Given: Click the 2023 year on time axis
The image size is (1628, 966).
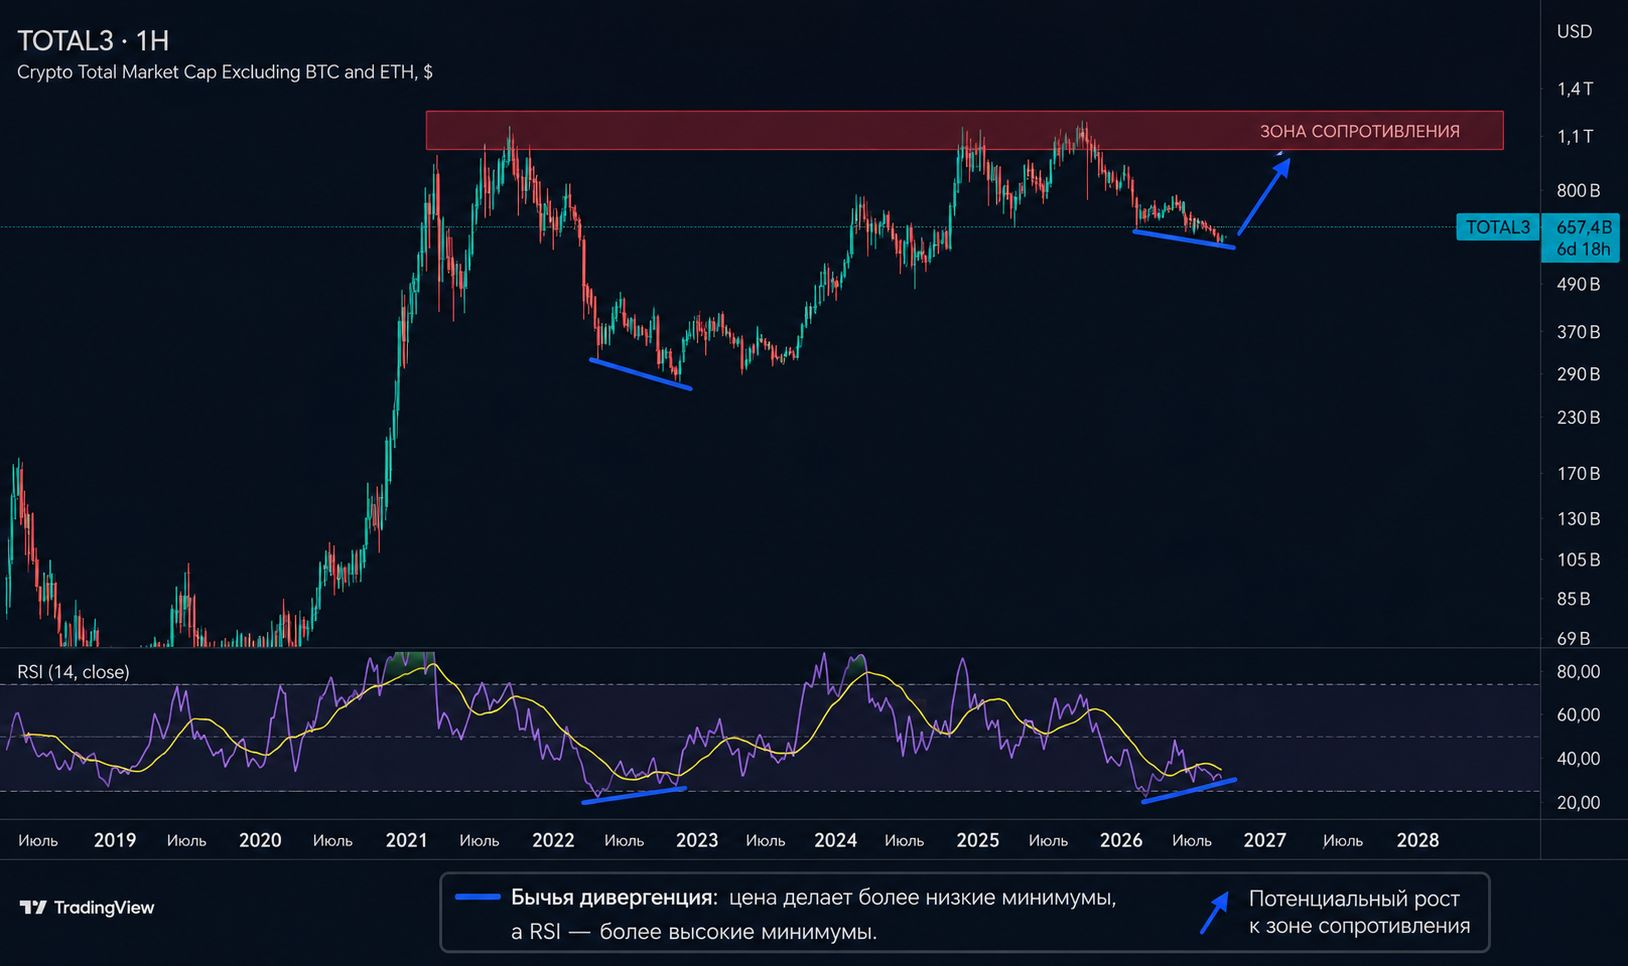Looking at the screenshot, I should tap(697, 840).
